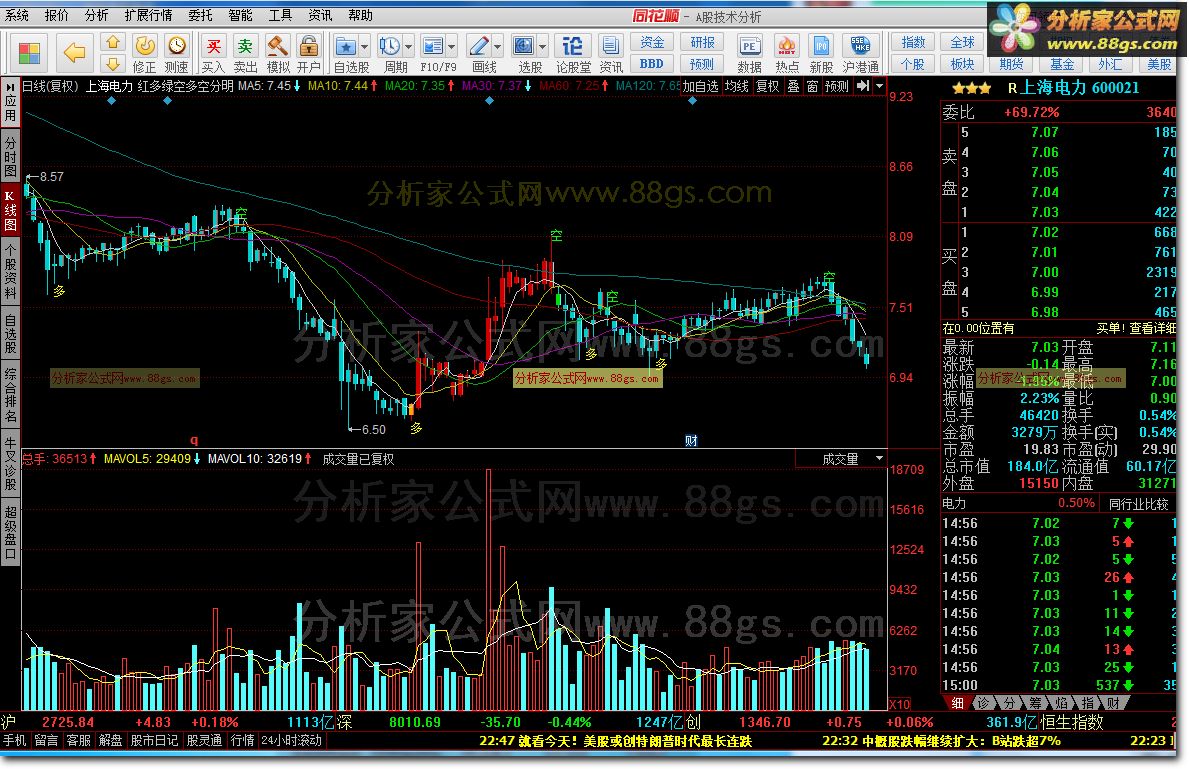The width and height of the screenshot is (1189, 769).
Task: Open the 沪港通 icon
Action: click(x=861, y=54)
